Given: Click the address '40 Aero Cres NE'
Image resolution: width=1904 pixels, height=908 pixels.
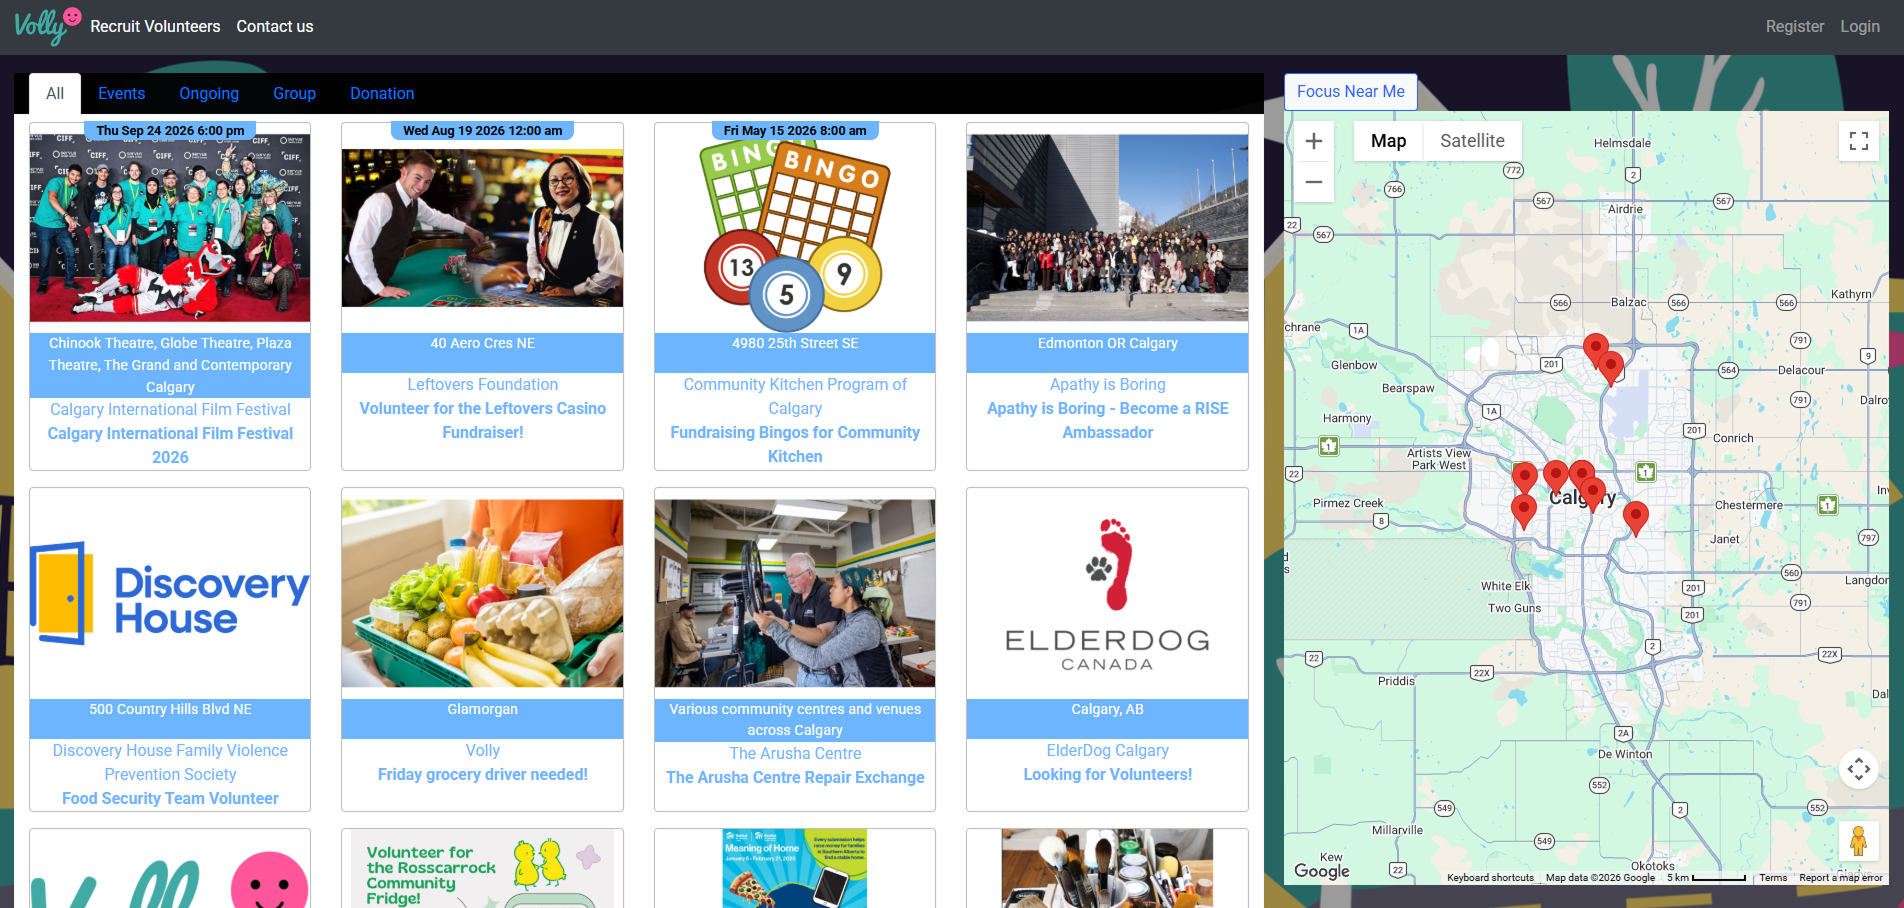Looking at the screenshot, I should point(482,343).
